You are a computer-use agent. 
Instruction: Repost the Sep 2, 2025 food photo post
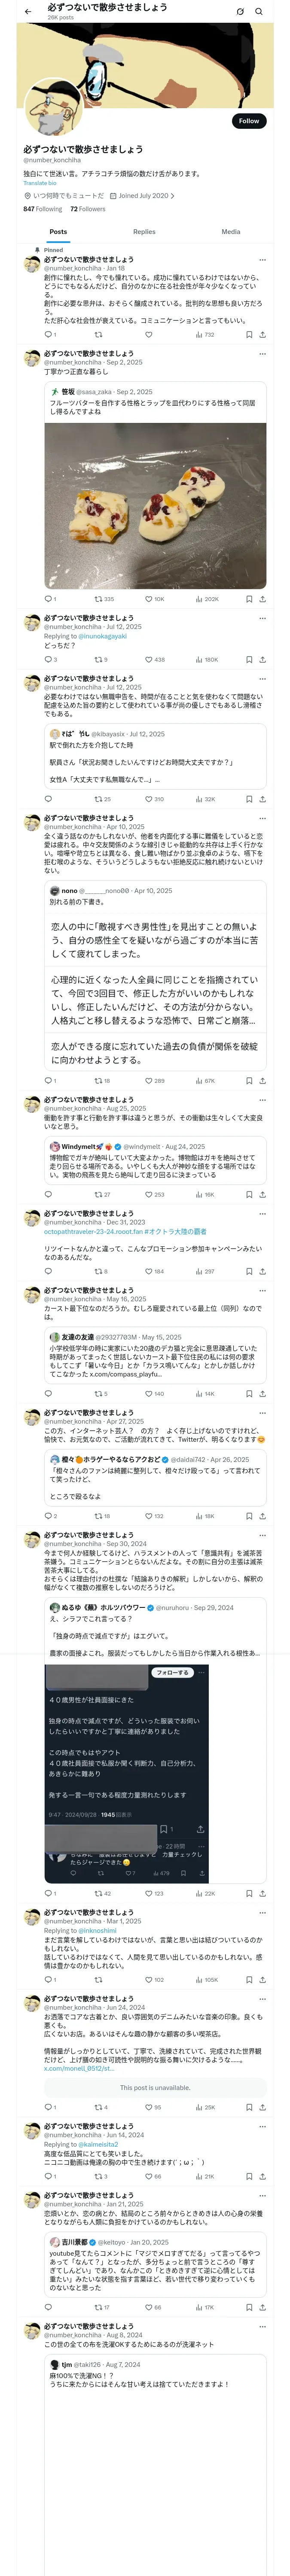(104, 599)
